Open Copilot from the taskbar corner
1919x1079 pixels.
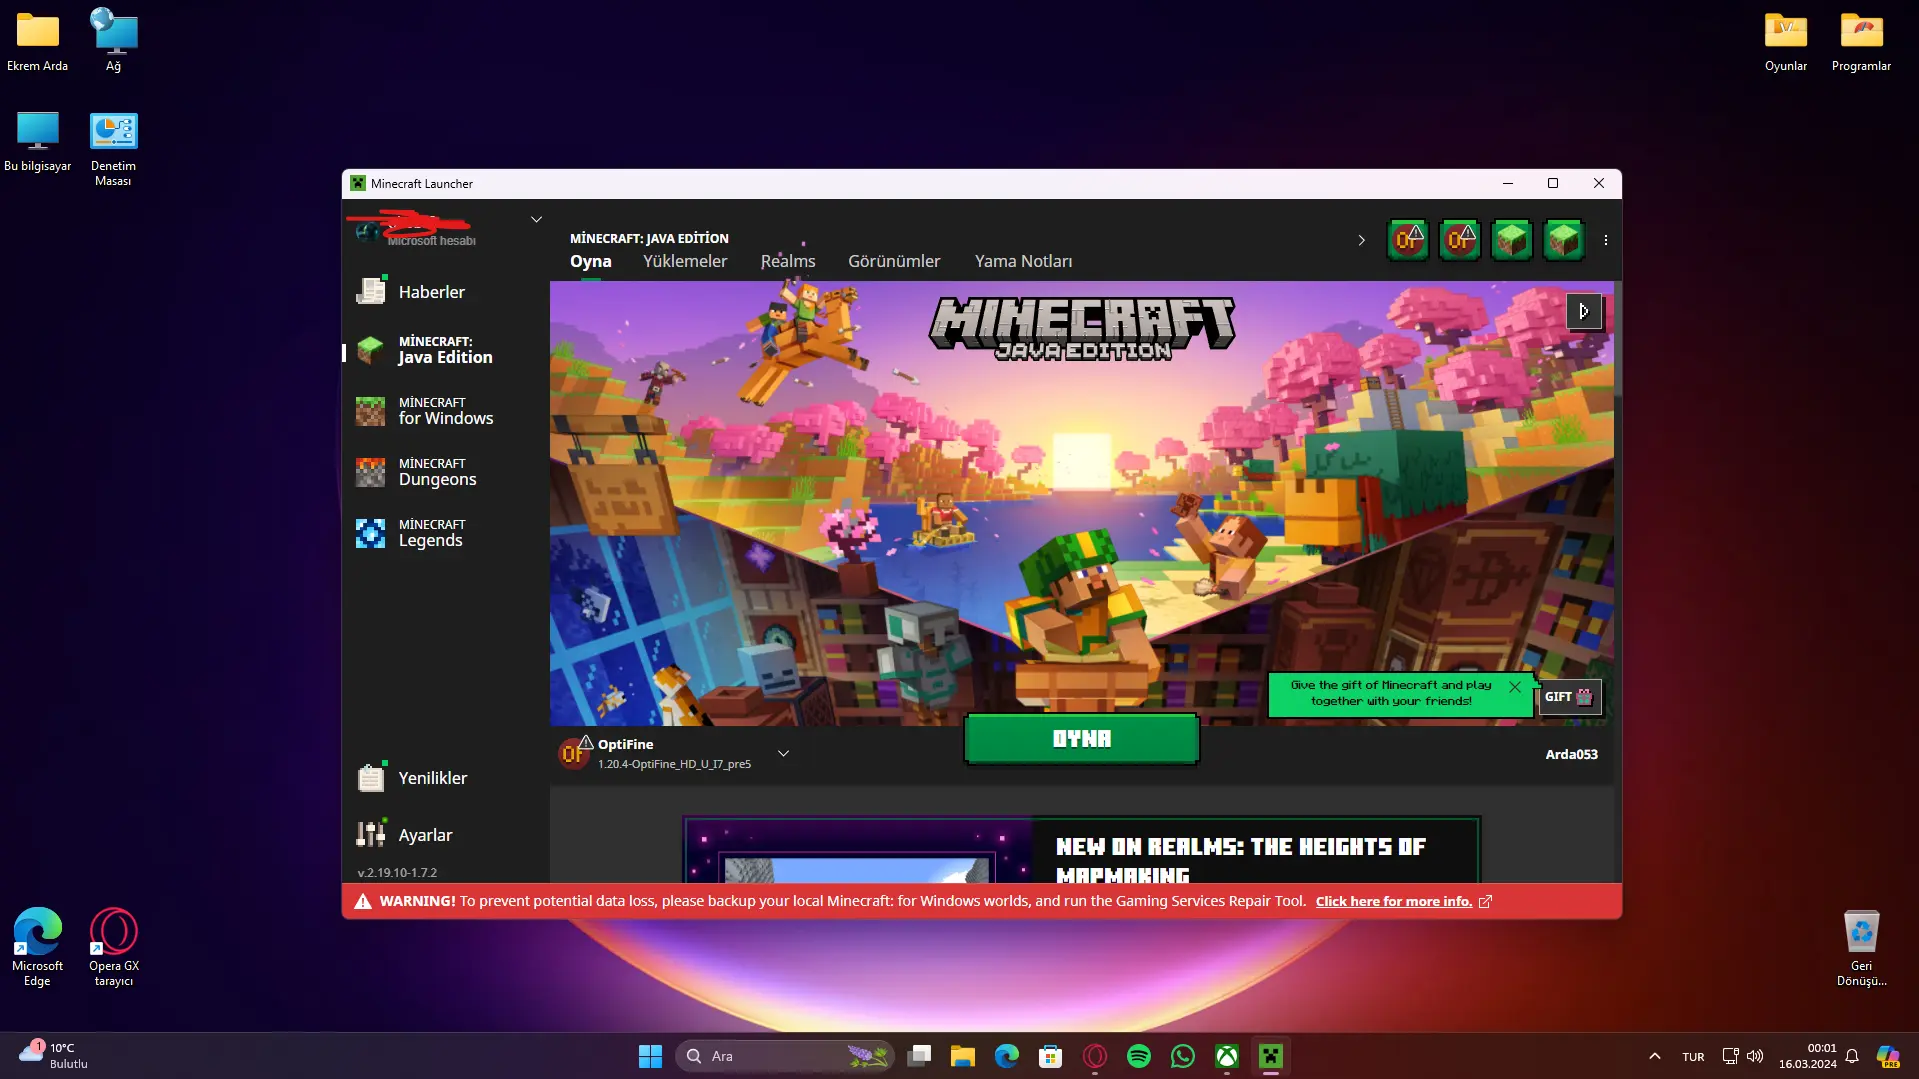pyautogui.click(x=1888, y=1056)
